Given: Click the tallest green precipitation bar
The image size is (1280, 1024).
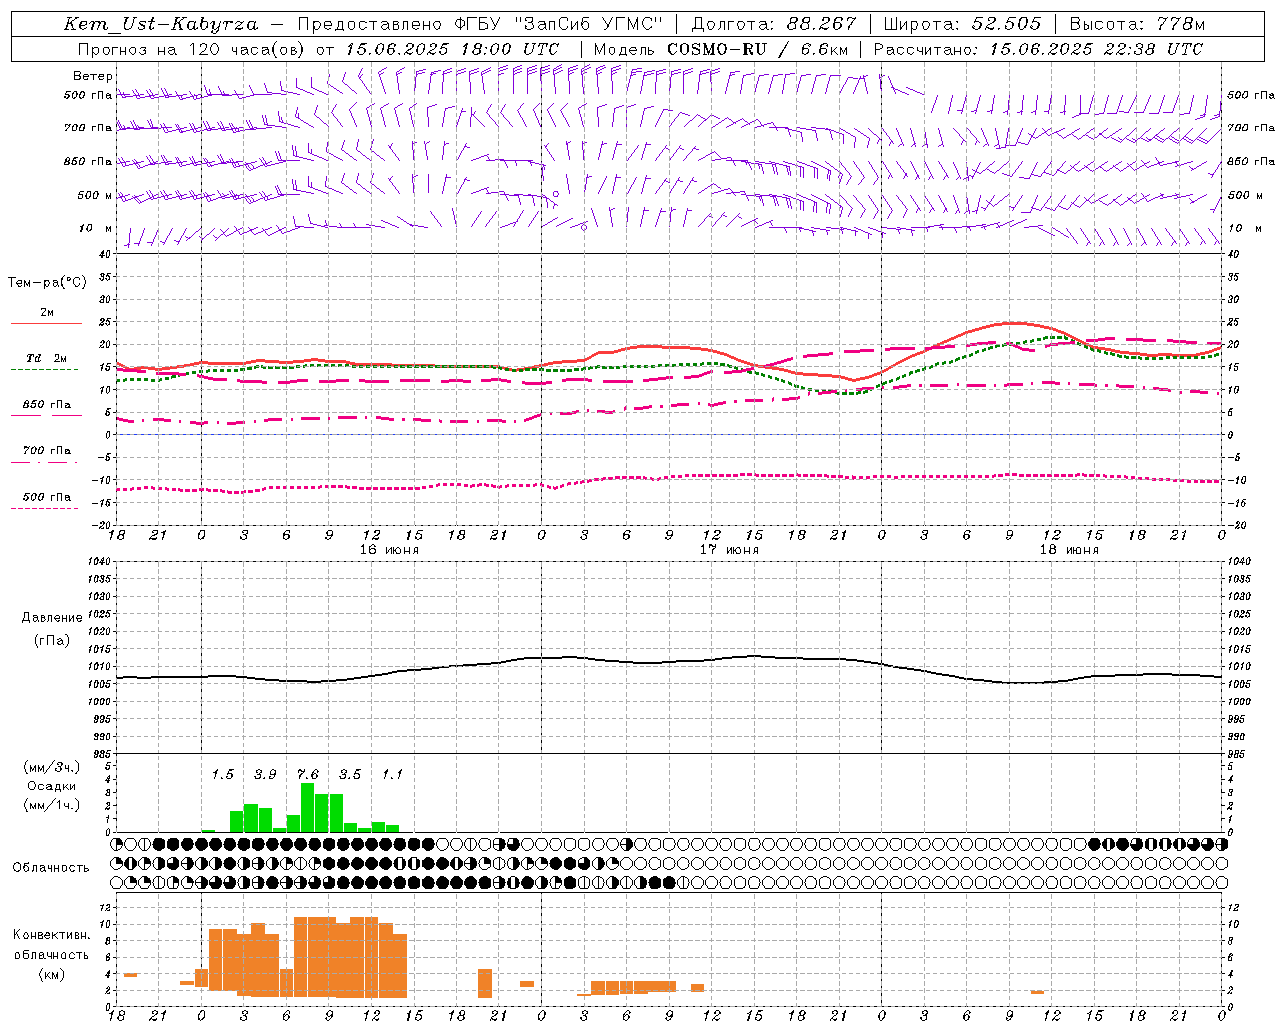Looking at the screenshot, I should [307, 808].
